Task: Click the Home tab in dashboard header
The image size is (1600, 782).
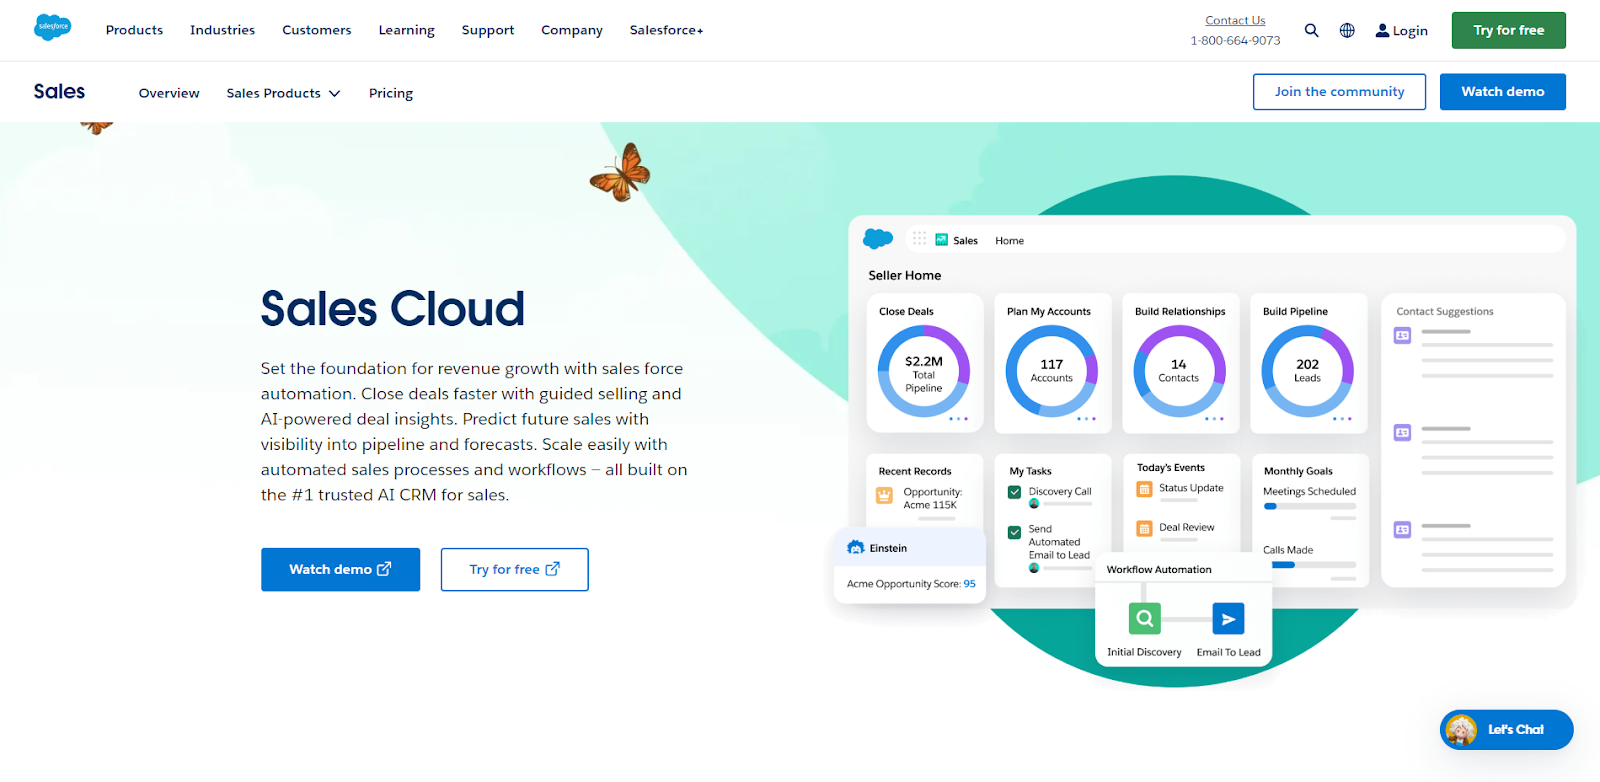Action: tap(1009, 240)
